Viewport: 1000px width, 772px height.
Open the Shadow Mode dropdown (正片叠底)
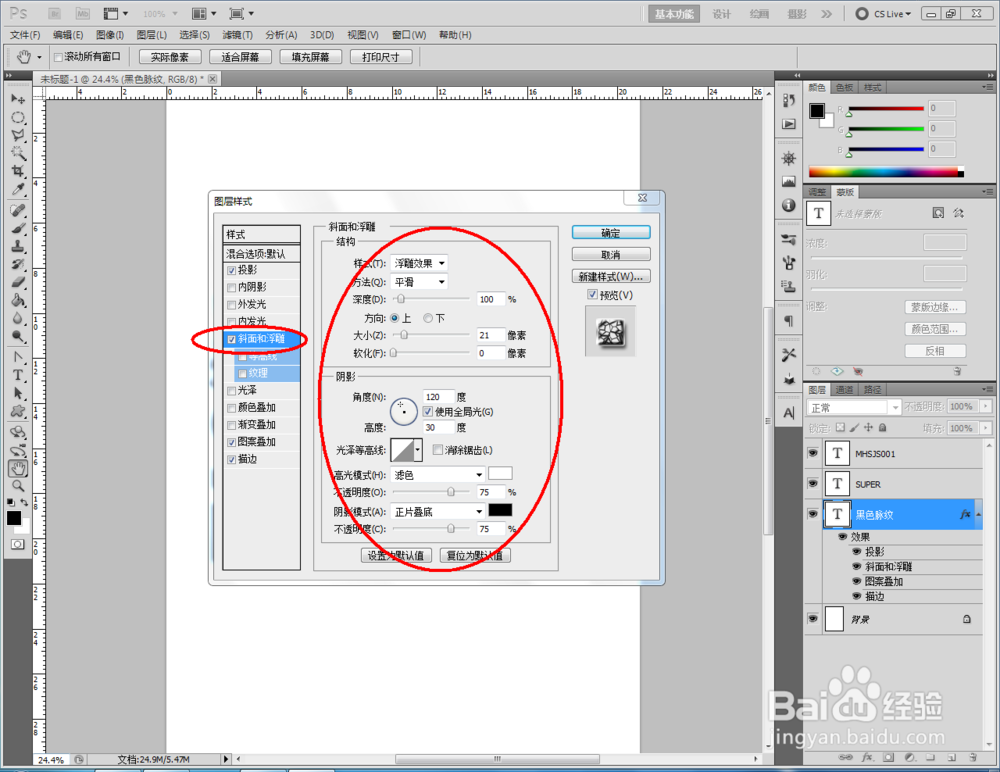pos(438,512)
